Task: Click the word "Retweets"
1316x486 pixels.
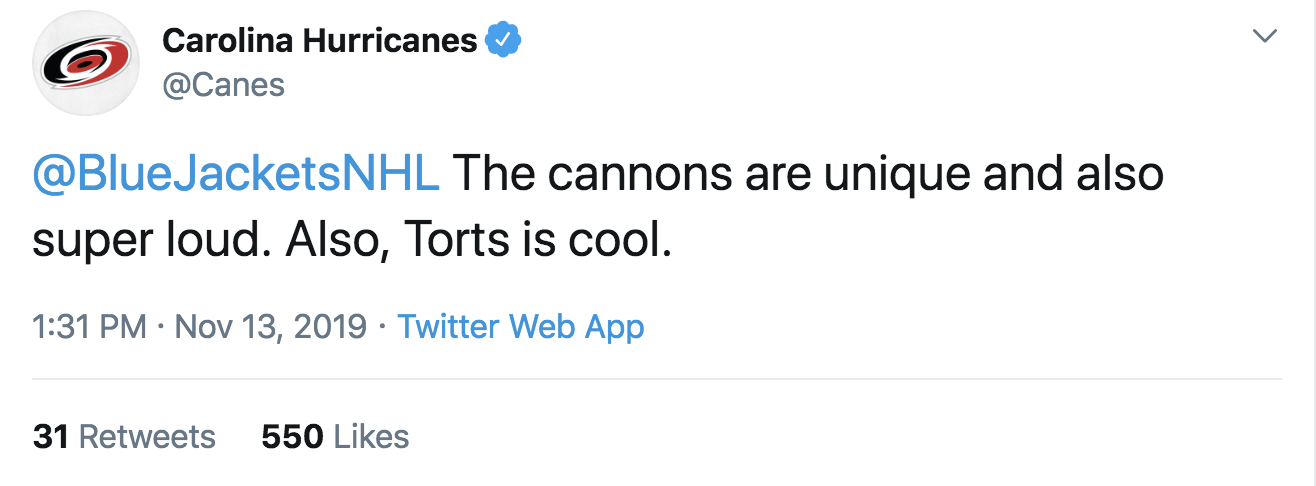Action: [x=147, y=437]
